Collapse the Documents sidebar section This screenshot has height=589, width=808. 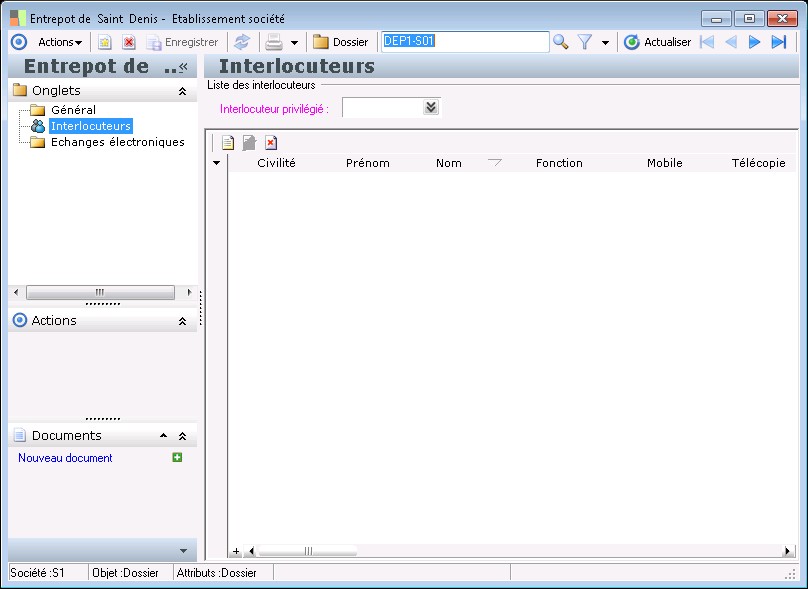[x=182, y=436]
